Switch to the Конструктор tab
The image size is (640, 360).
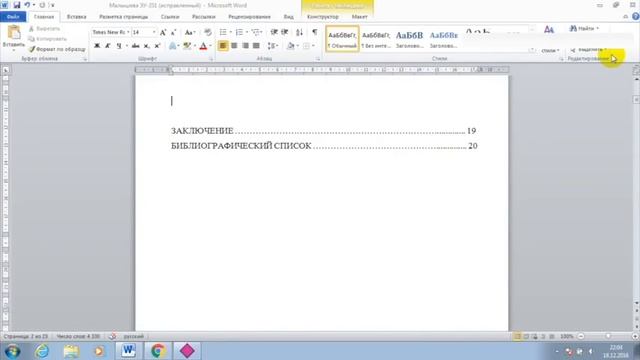[x=323, y=17]
